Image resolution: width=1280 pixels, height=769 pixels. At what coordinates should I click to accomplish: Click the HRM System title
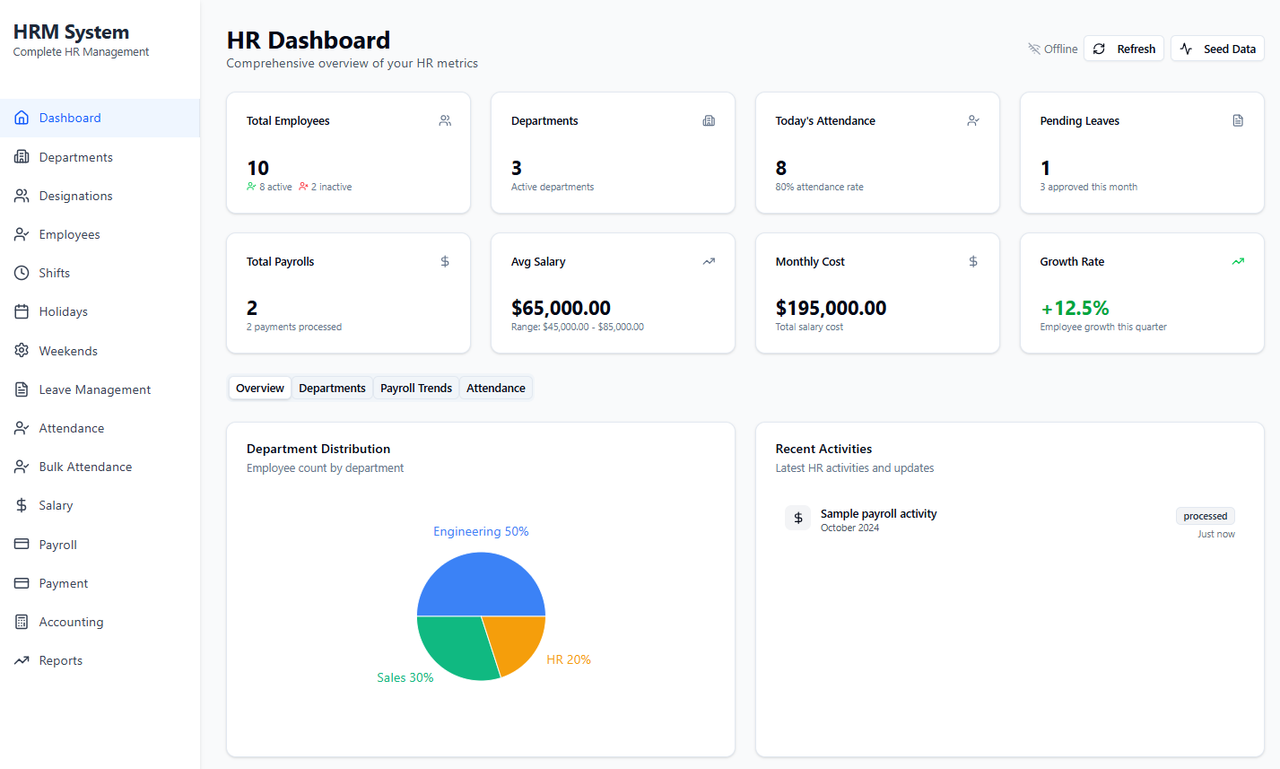tap(71, 32)
